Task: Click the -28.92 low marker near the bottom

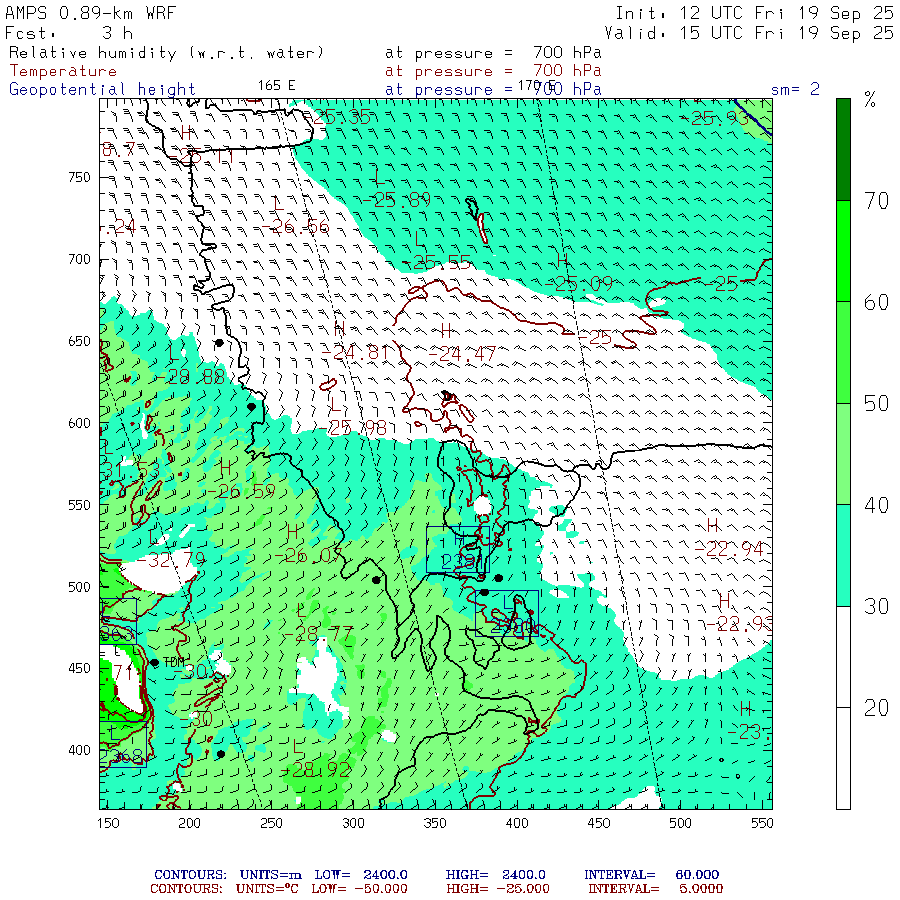Action: click(x=298, y=746)
